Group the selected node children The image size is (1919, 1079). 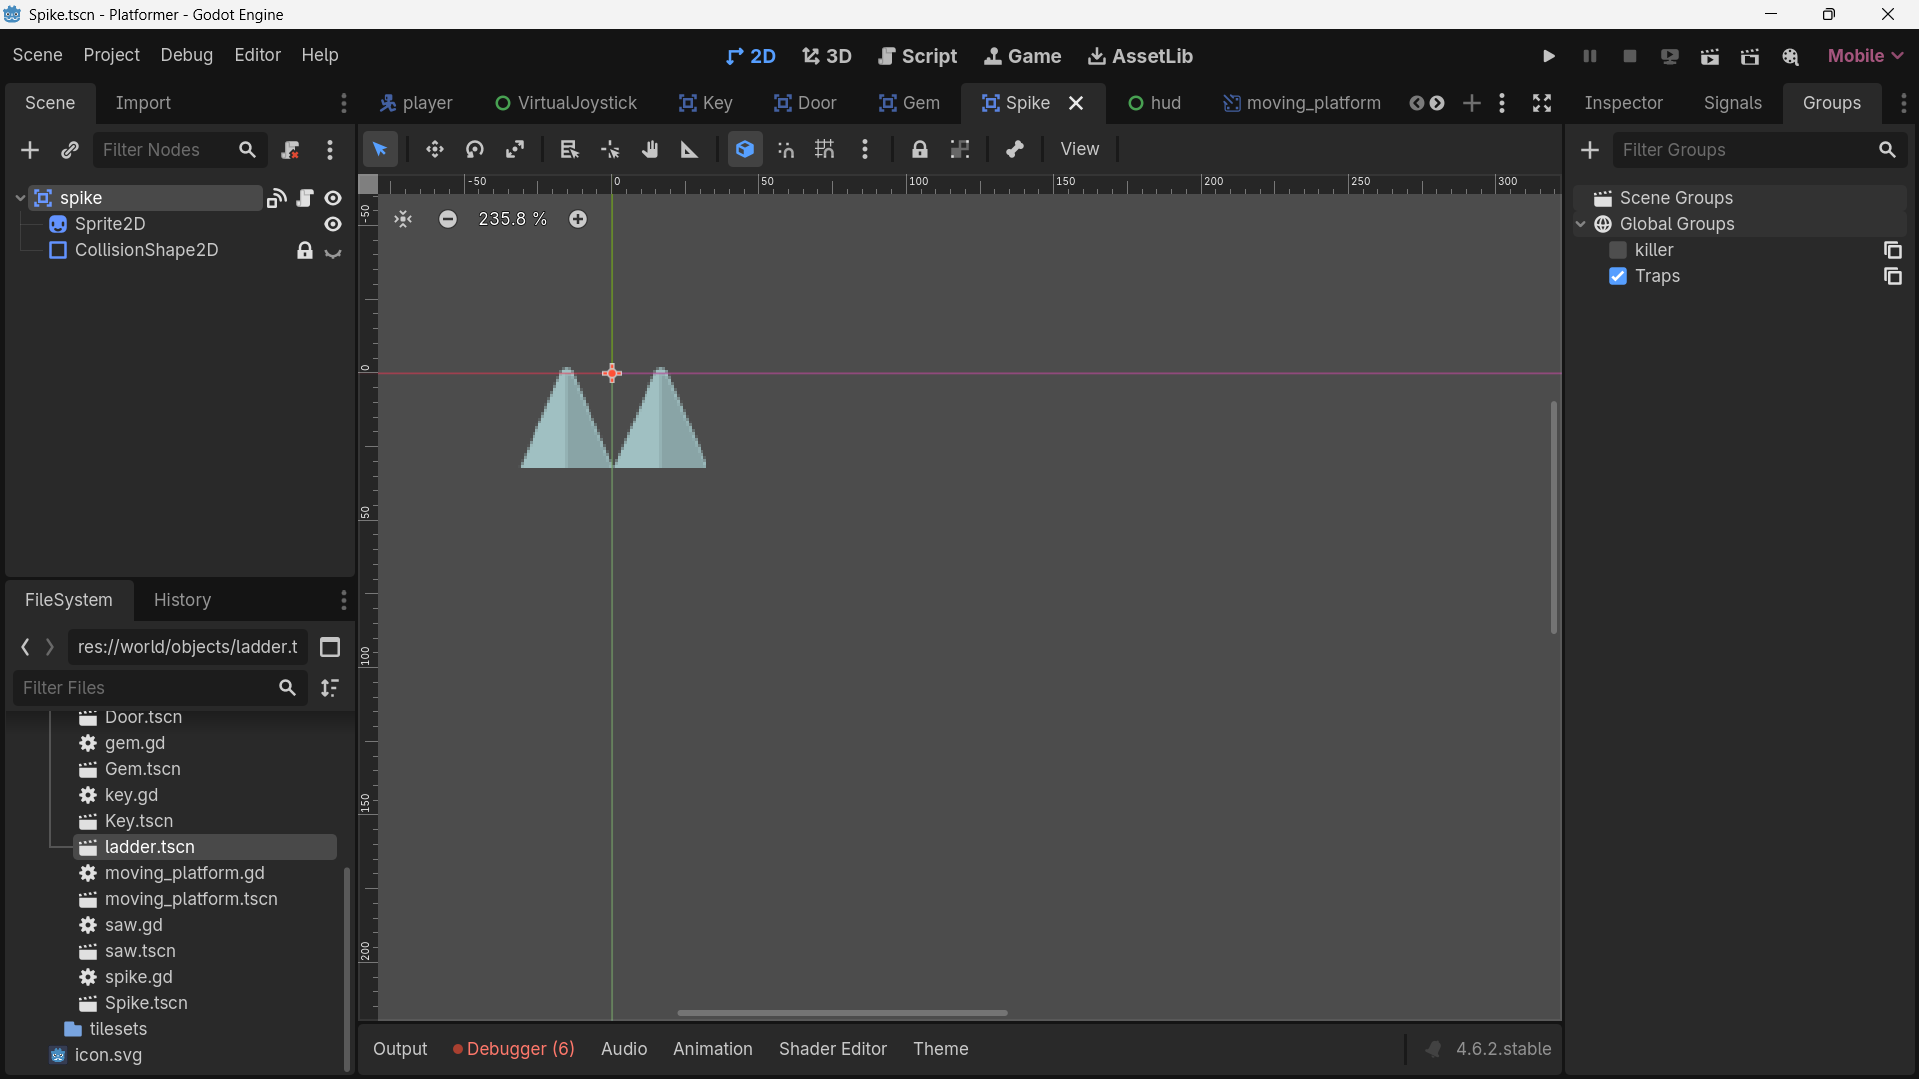[x=960, y=150]
